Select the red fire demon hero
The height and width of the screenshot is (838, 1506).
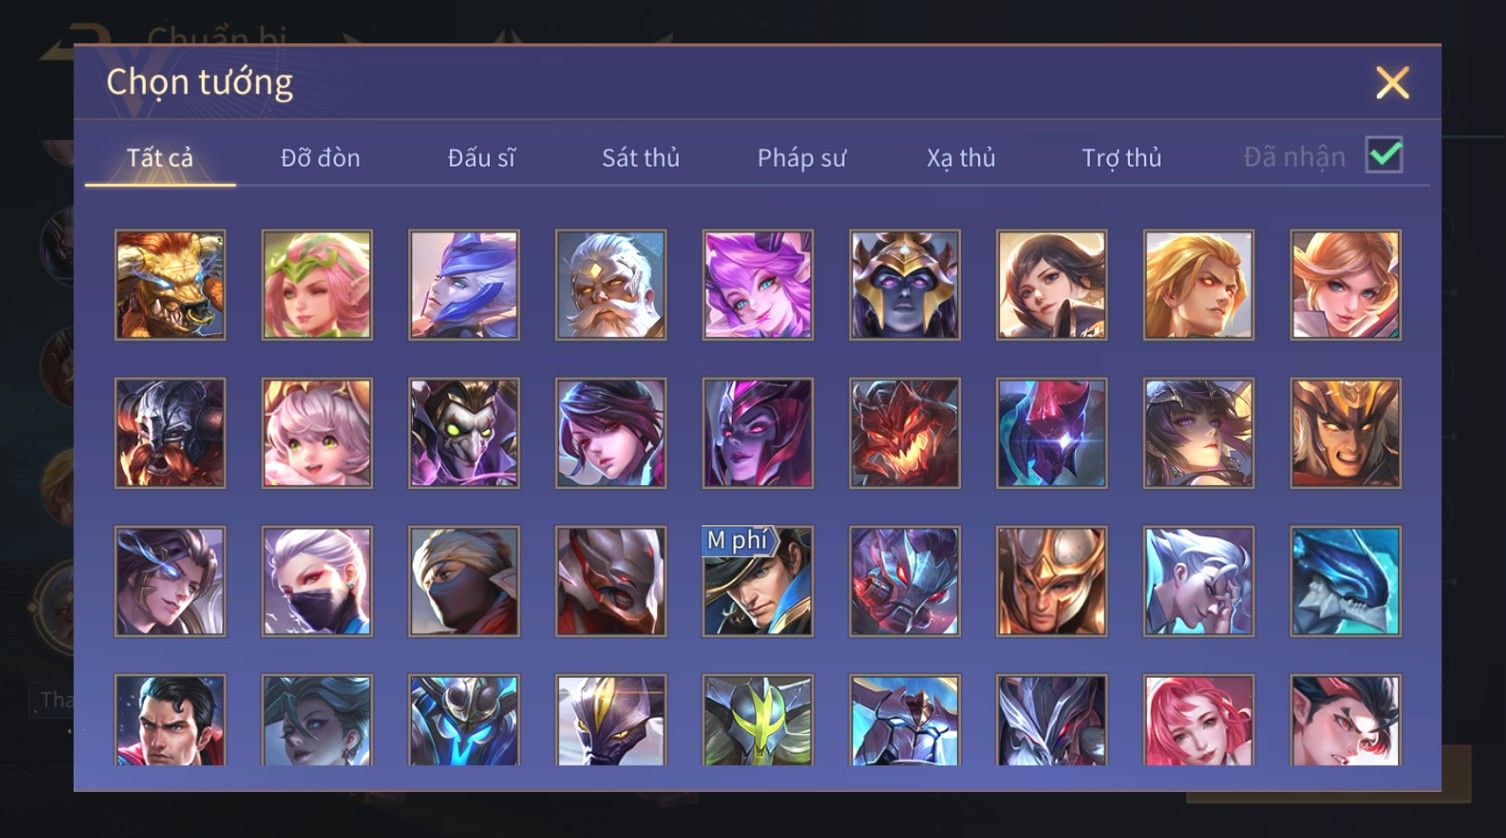(905, 433)
